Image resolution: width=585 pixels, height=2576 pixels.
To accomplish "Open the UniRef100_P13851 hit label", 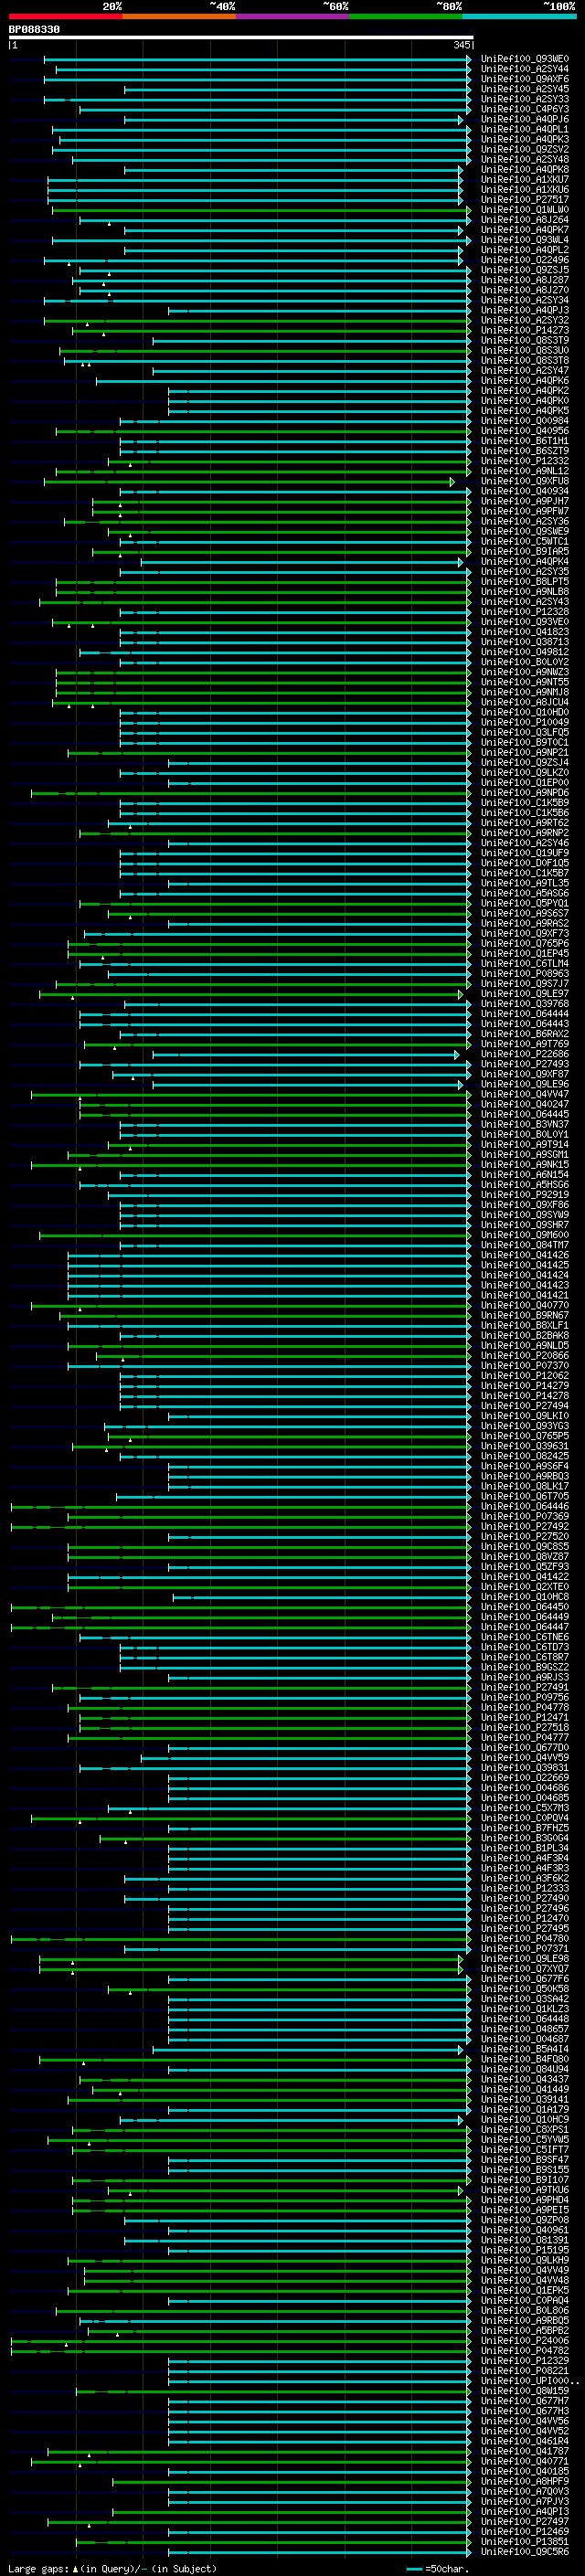I will pos(524,2542).
